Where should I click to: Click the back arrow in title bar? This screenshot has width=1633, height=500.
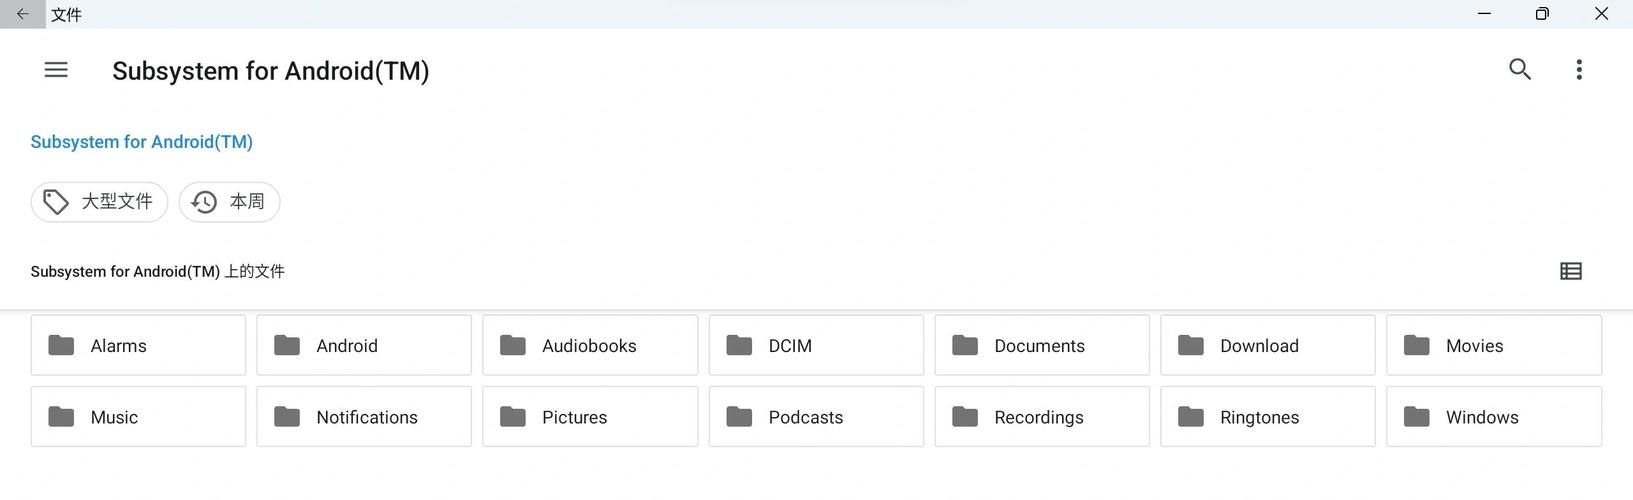pyautogui.click(x=22, y=14)
